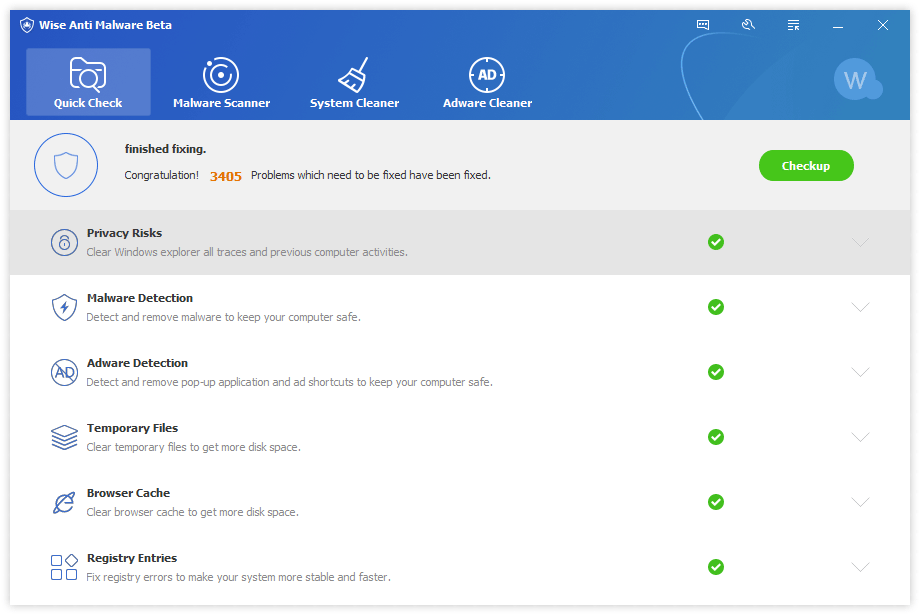
Task: Click 'Detect and remove malware' description text
Action: 224,317
